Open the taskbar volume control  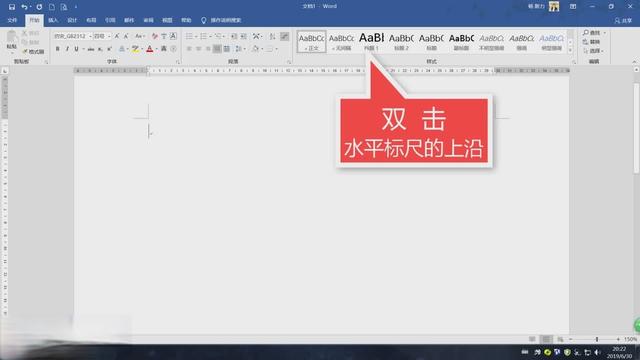coord(598,352)
